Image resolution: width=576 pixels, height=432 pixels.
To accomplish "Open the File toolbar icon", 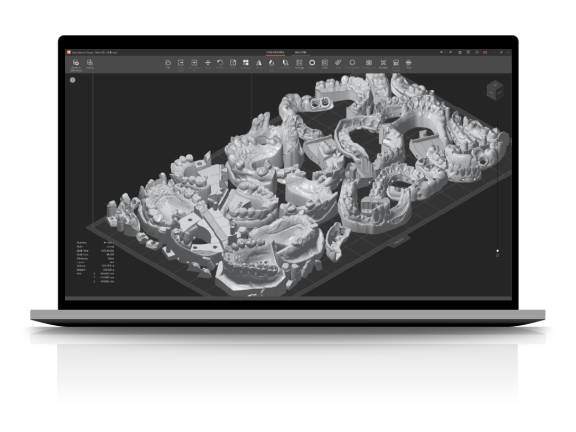I will pos(168,64).
